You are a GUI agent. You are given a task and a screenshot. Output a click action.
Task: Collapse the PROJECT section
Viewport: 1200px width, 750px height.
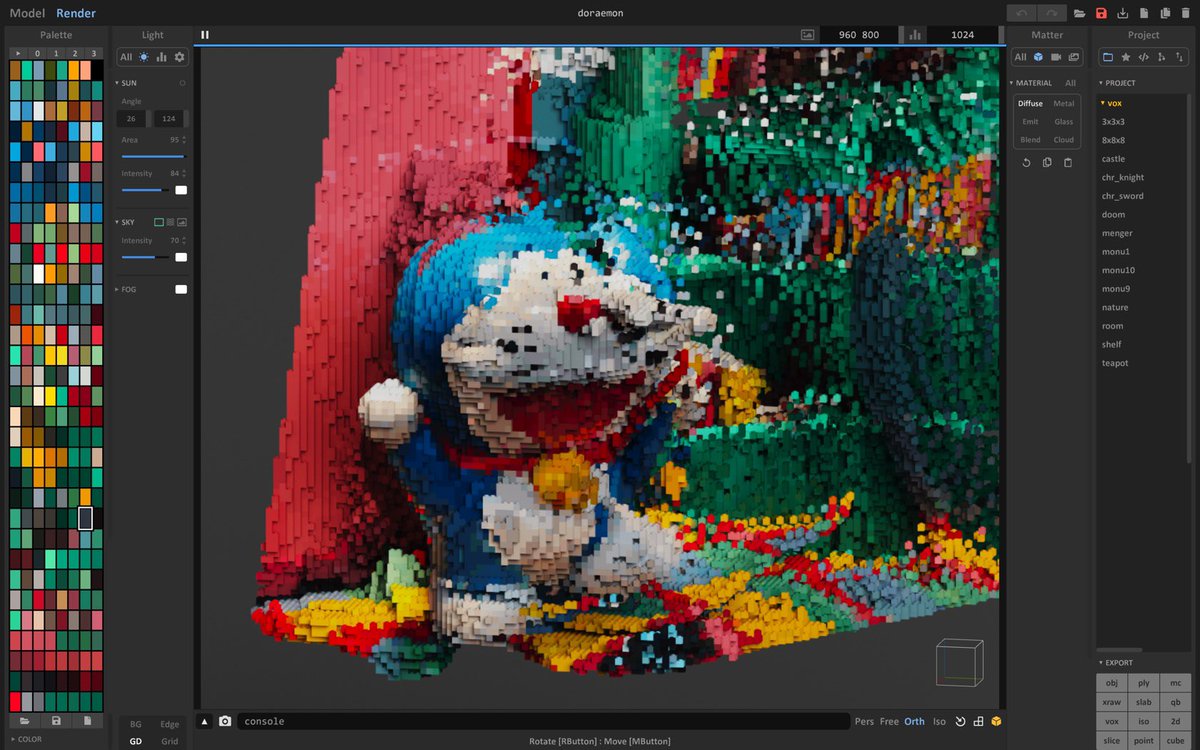tap(1117, 83)
